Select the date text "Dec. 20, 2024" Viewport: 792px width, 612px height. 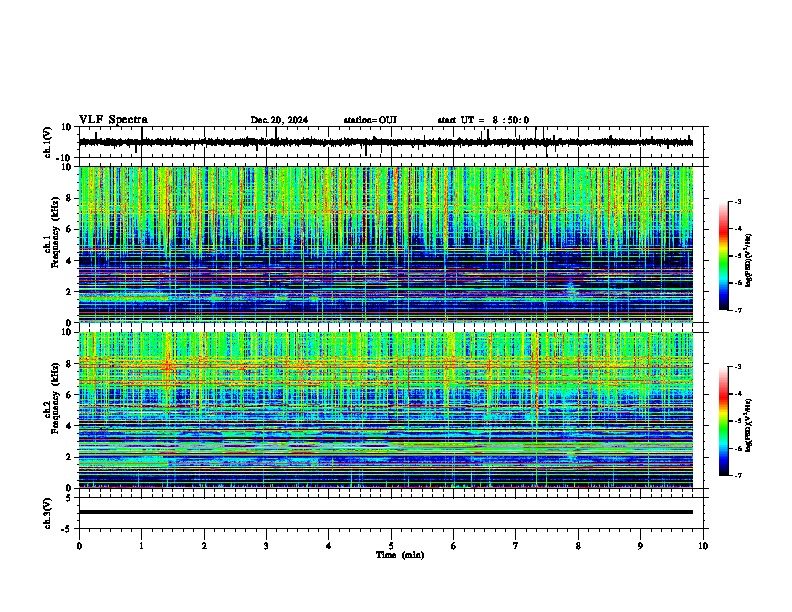pos(279,120)
